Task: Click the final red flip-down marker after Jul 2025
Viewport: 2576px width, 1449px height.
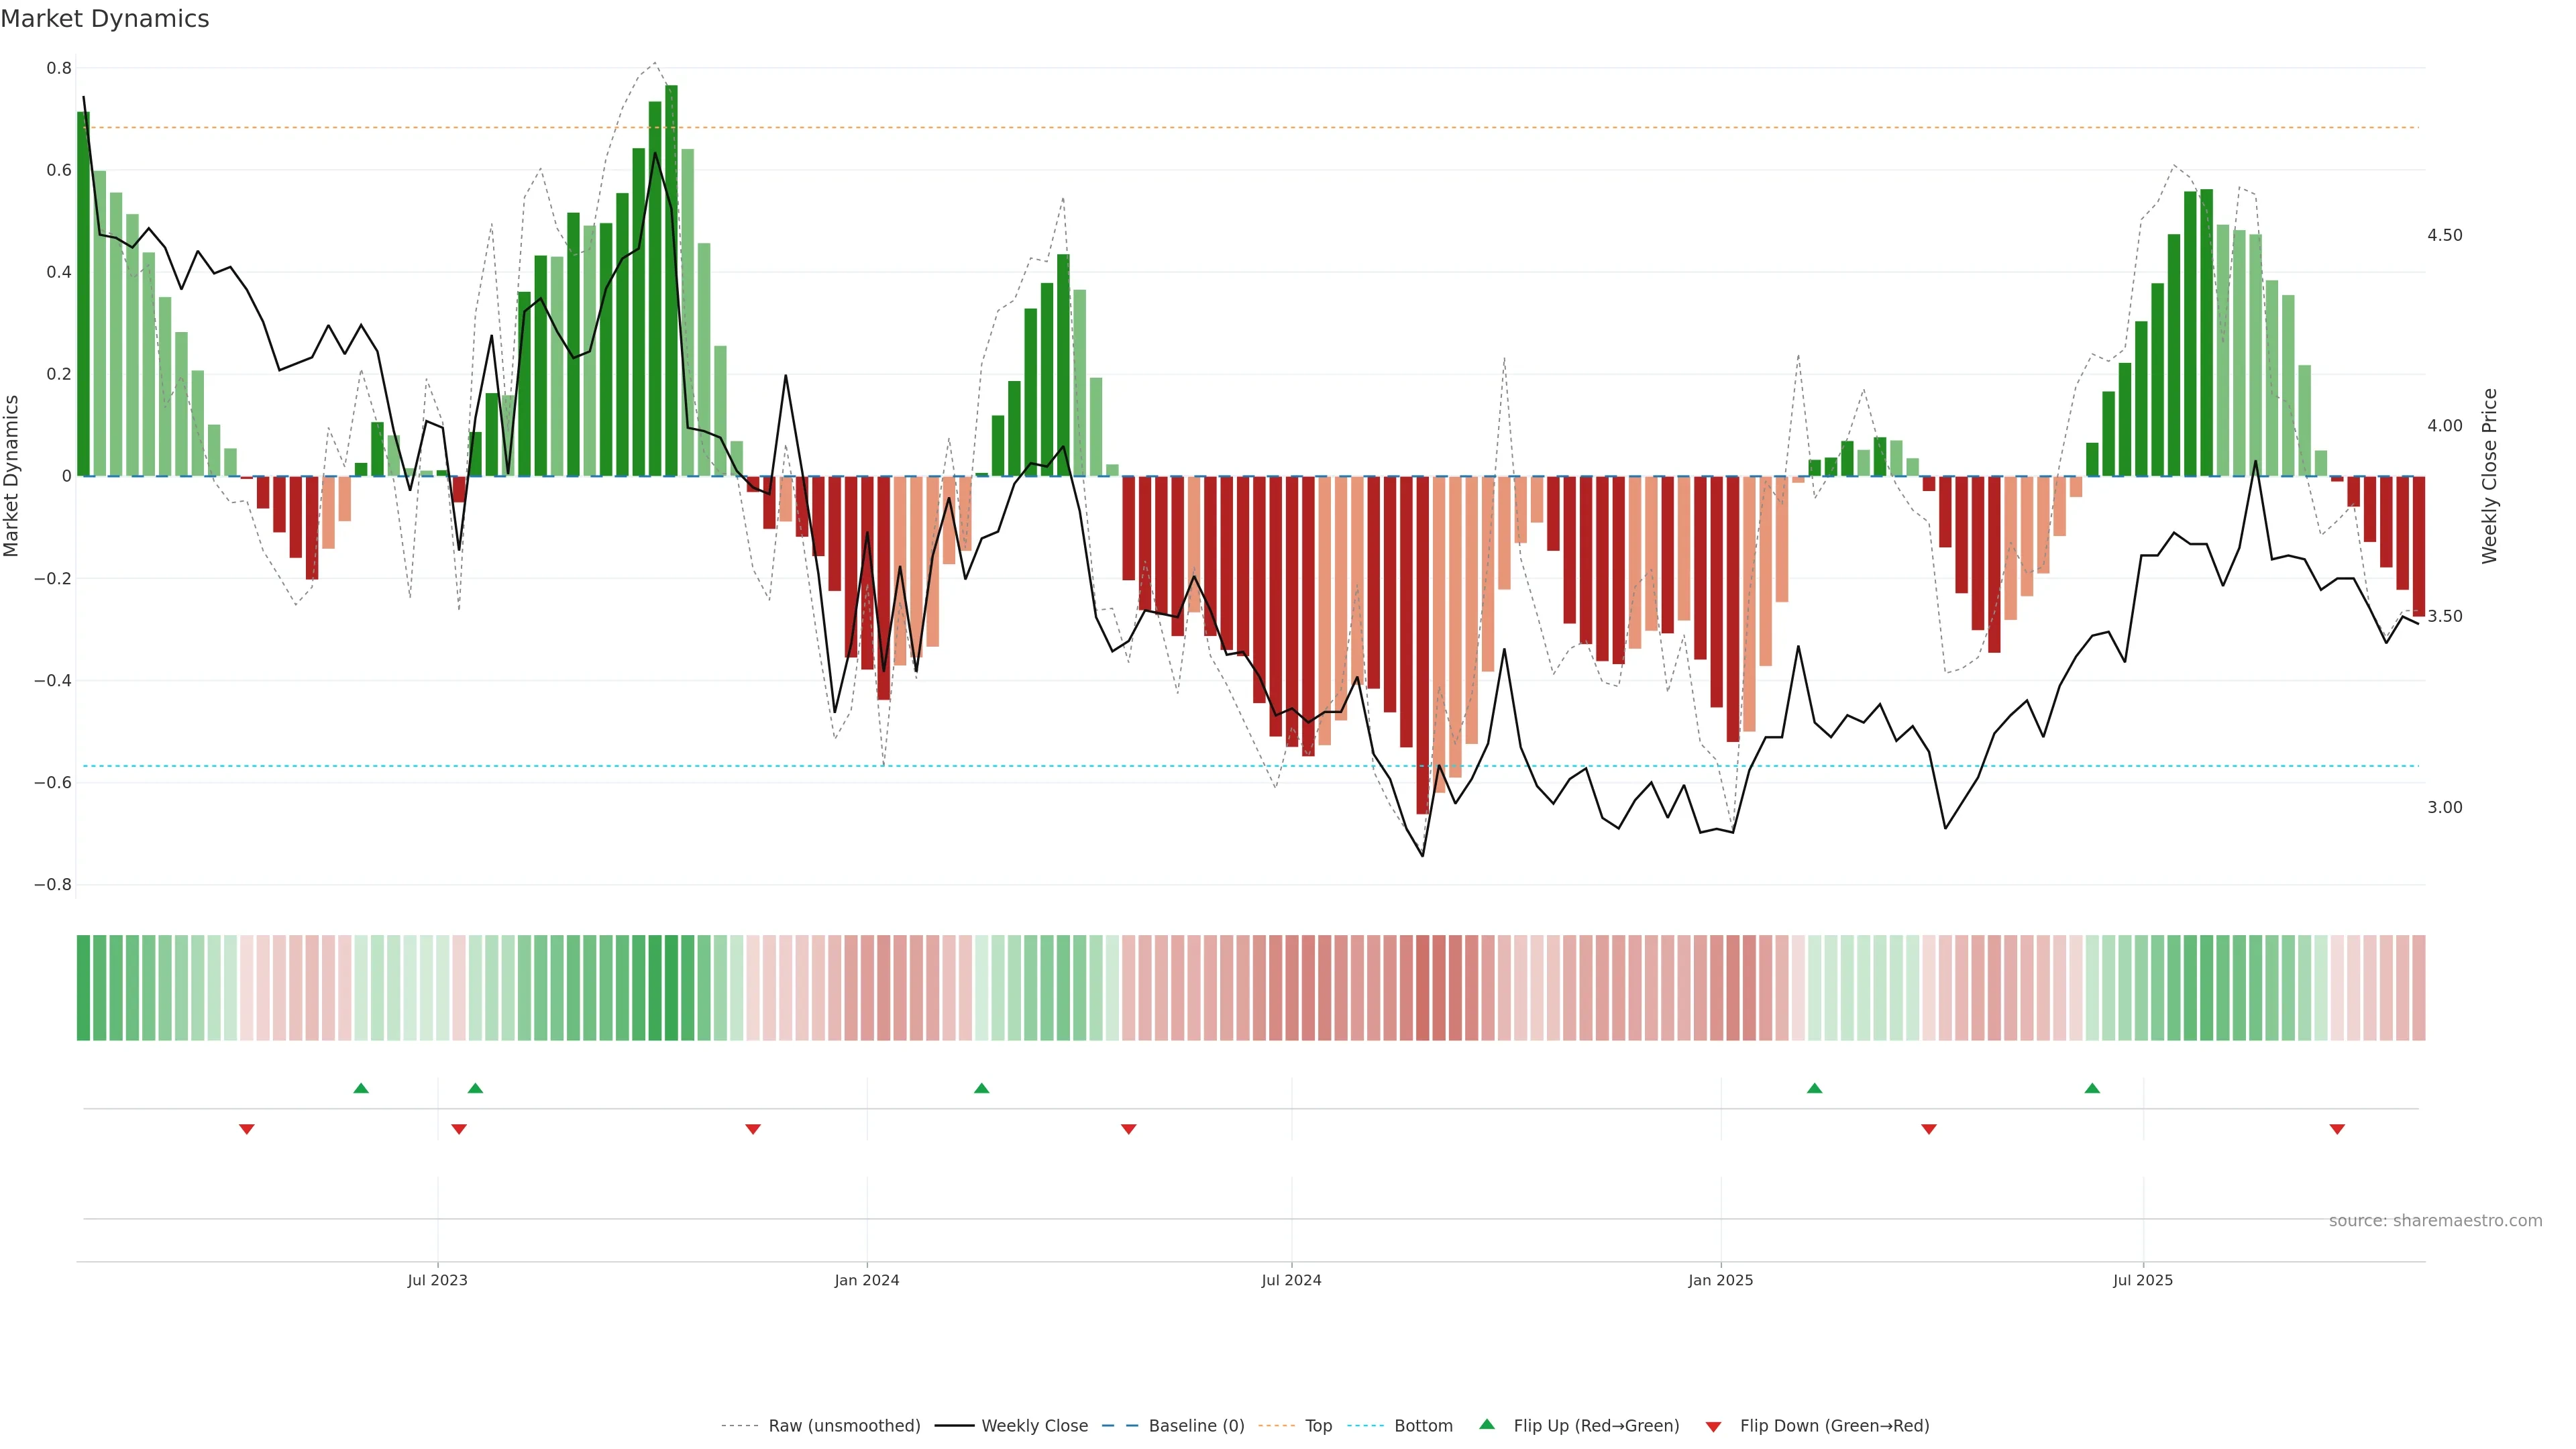Action: (x=2337, y=1129)
